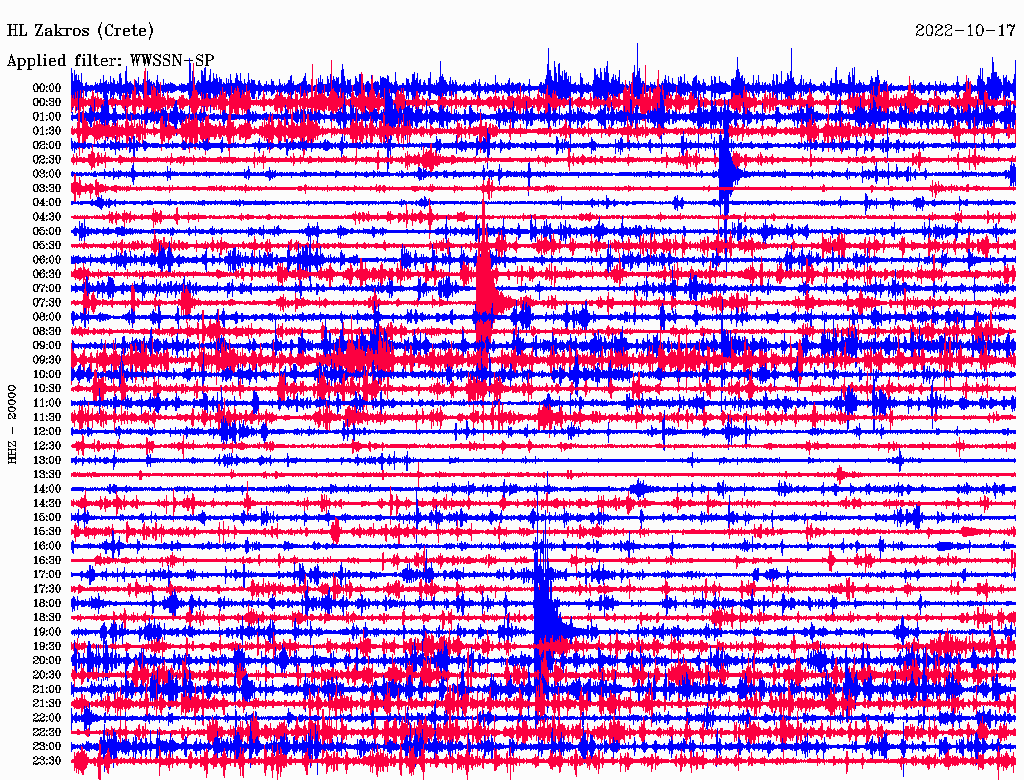Select the 01:30 time label

tap(47, 131)
